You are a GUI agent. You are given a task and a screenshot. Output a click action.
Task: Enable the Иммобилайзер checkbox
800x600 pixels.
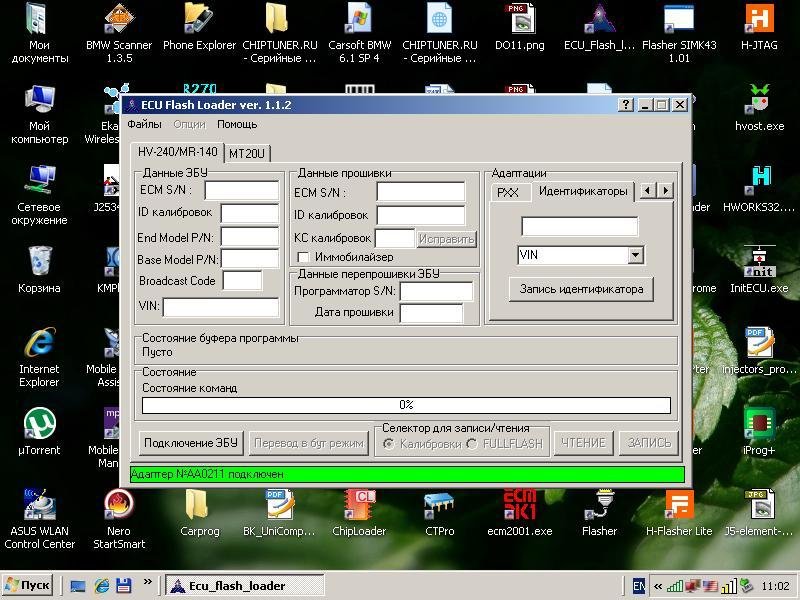(304, 257)
